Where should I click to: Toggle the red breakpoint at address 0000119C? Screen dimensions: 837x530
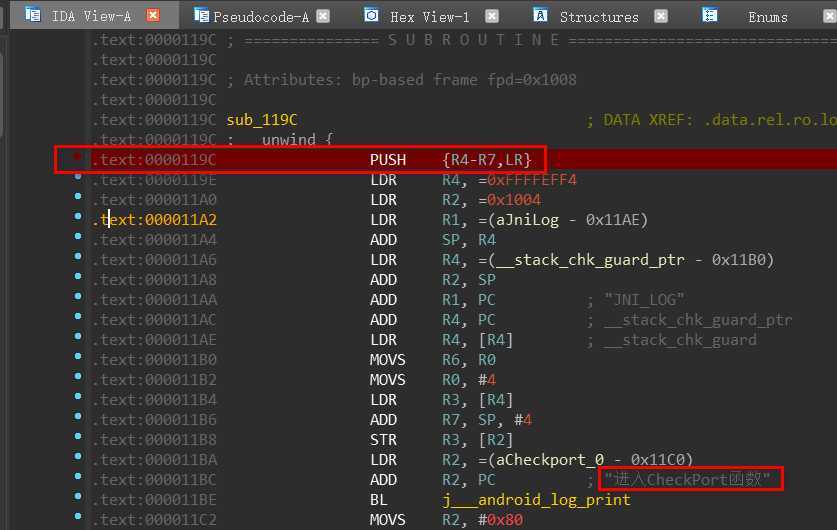pos(77,156)
